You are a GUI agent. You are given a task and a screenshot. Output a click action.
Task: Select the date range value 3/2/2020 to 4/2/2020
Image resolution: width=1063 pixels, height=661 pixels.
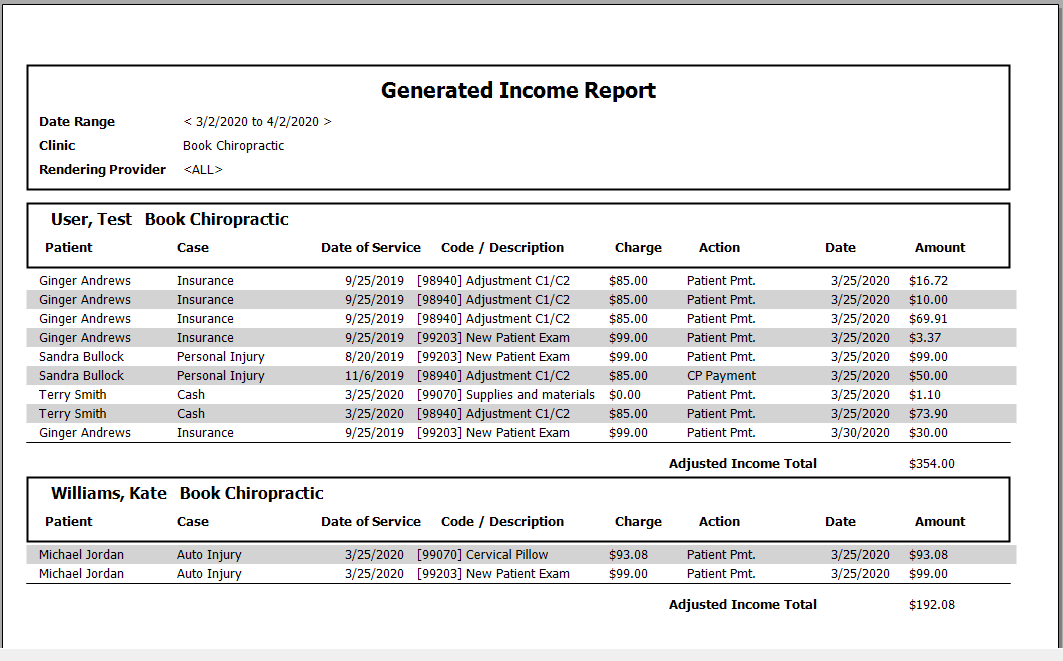pos(257,122)
